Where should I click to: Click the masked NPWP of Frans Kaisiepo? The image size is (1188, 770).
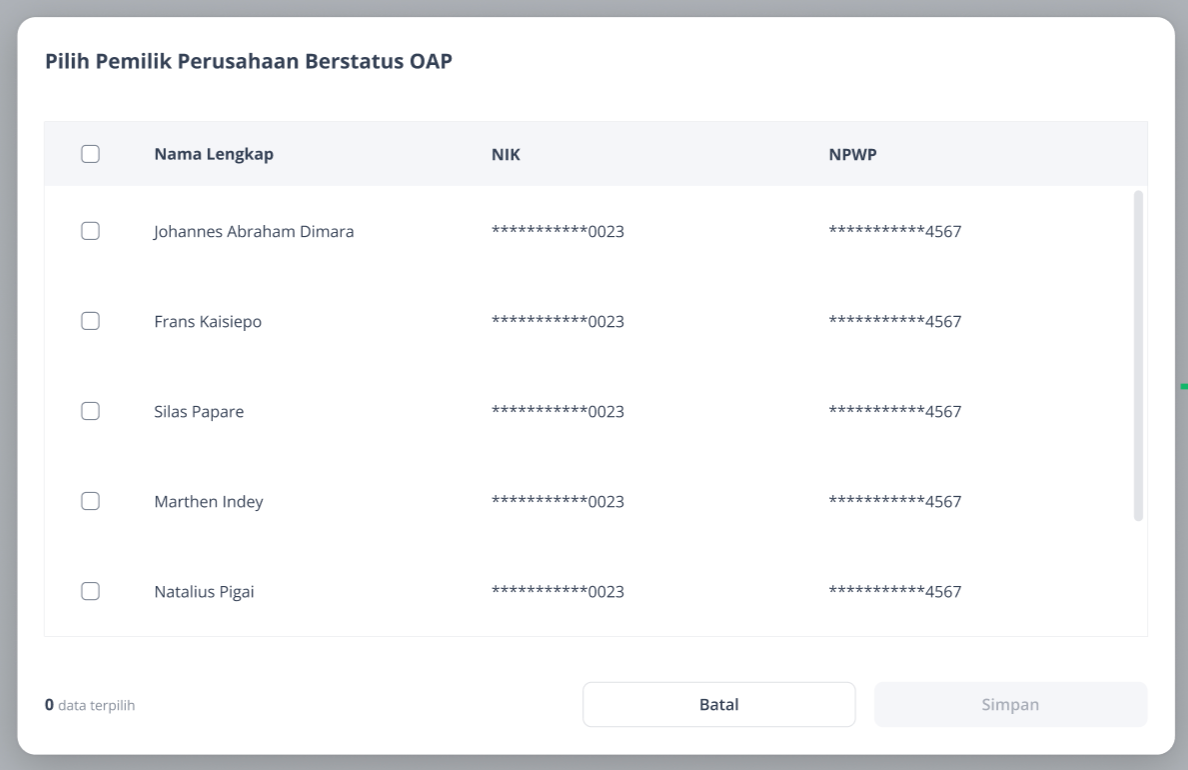(895, 321)
